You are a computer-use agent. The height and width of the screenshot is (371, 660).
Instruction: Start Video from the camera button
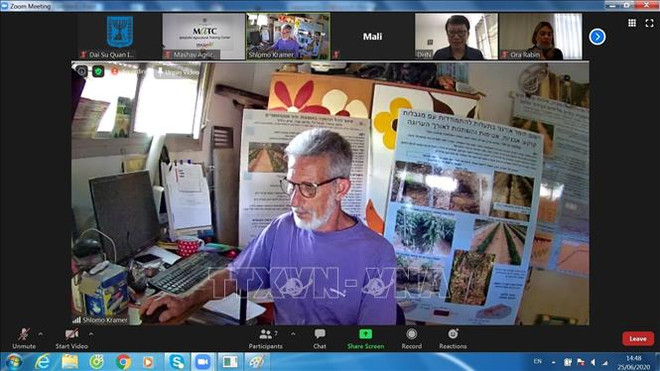[x=72, y=338]
